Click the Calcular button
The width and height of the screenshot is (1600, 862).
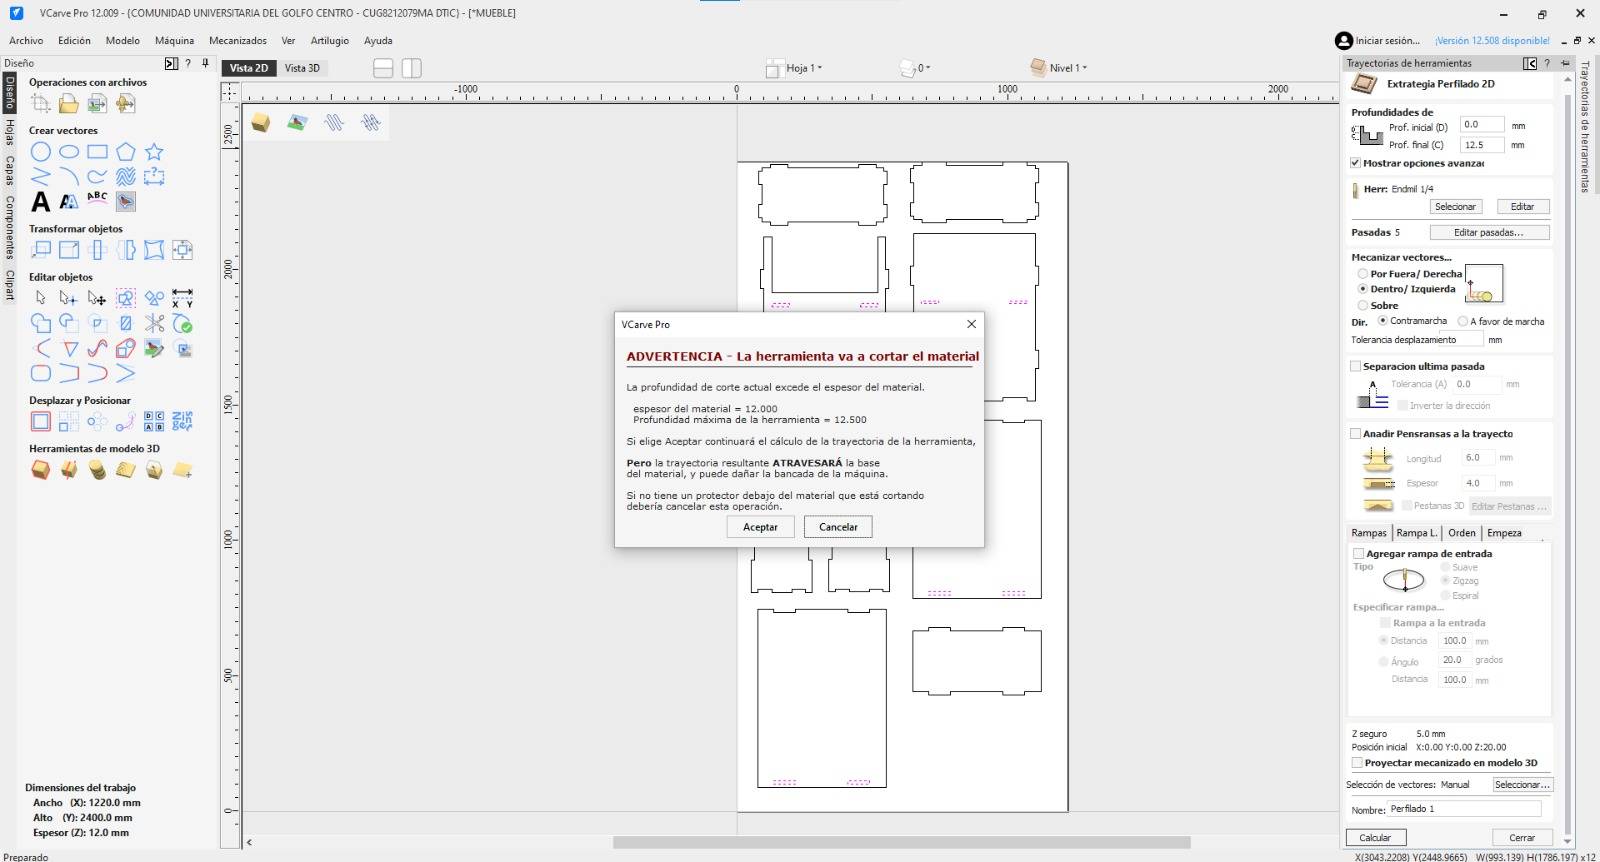click(1375, 838)
